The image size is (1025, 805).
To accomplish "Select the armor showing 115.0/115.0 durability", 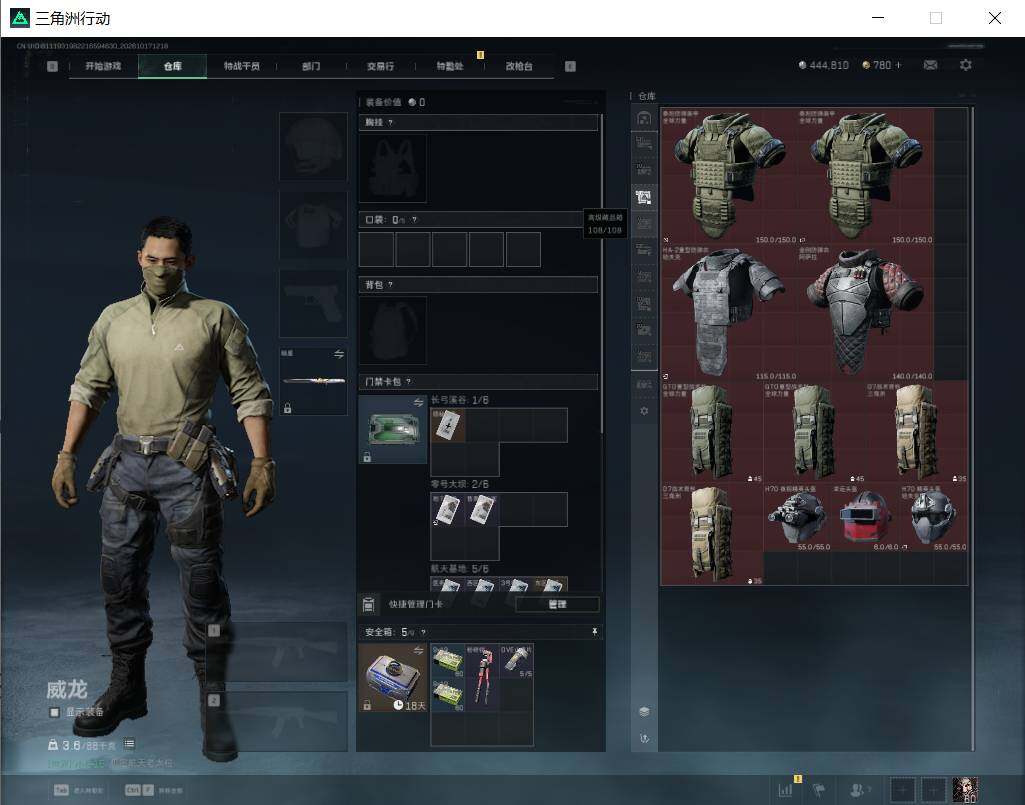I will click(x=729, y=313).
